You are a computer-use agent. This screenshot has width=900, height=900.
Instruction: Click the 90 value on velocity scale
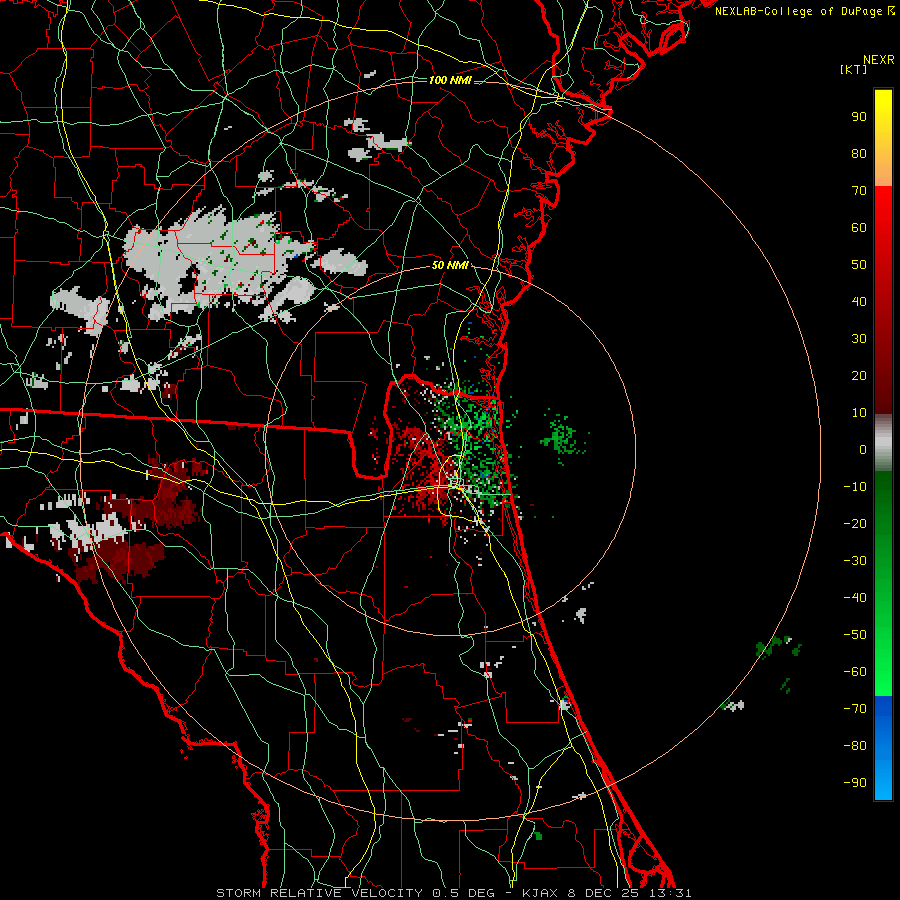click(x=859, y=117)
